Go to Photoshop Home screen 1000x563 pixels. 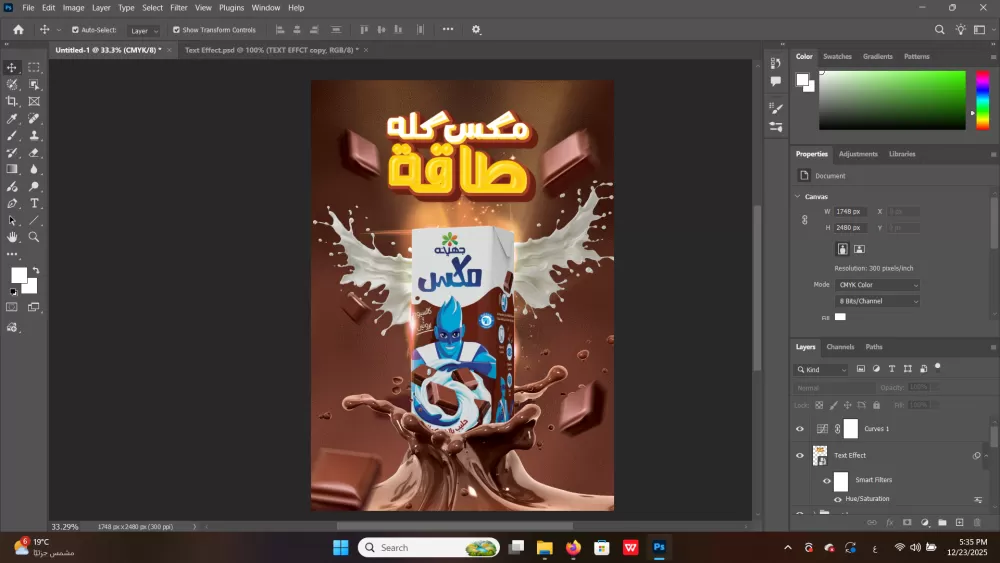[18, 29]
